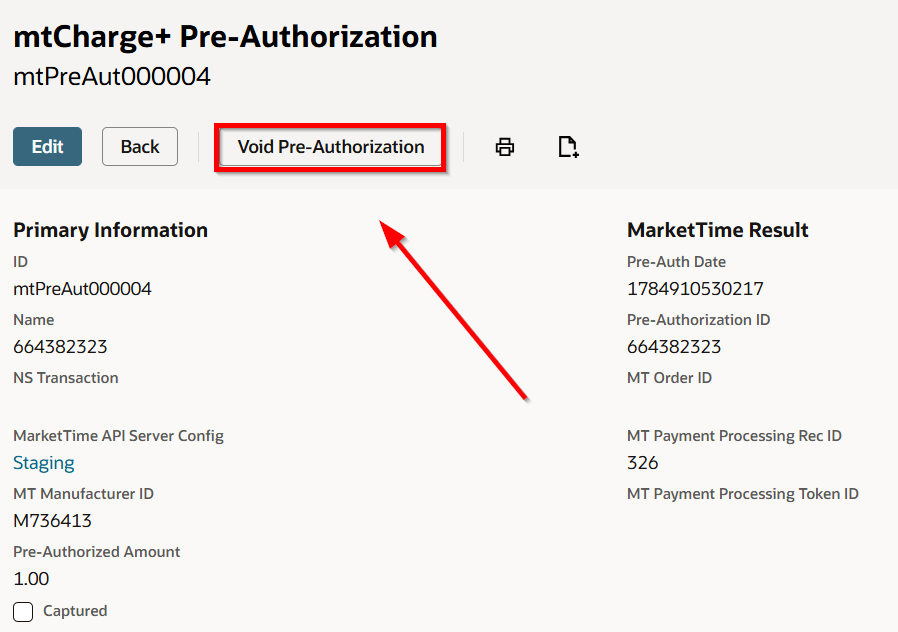
Task: Select the MT Manufacturer ID value M736413
Action: tap(52, 520)
